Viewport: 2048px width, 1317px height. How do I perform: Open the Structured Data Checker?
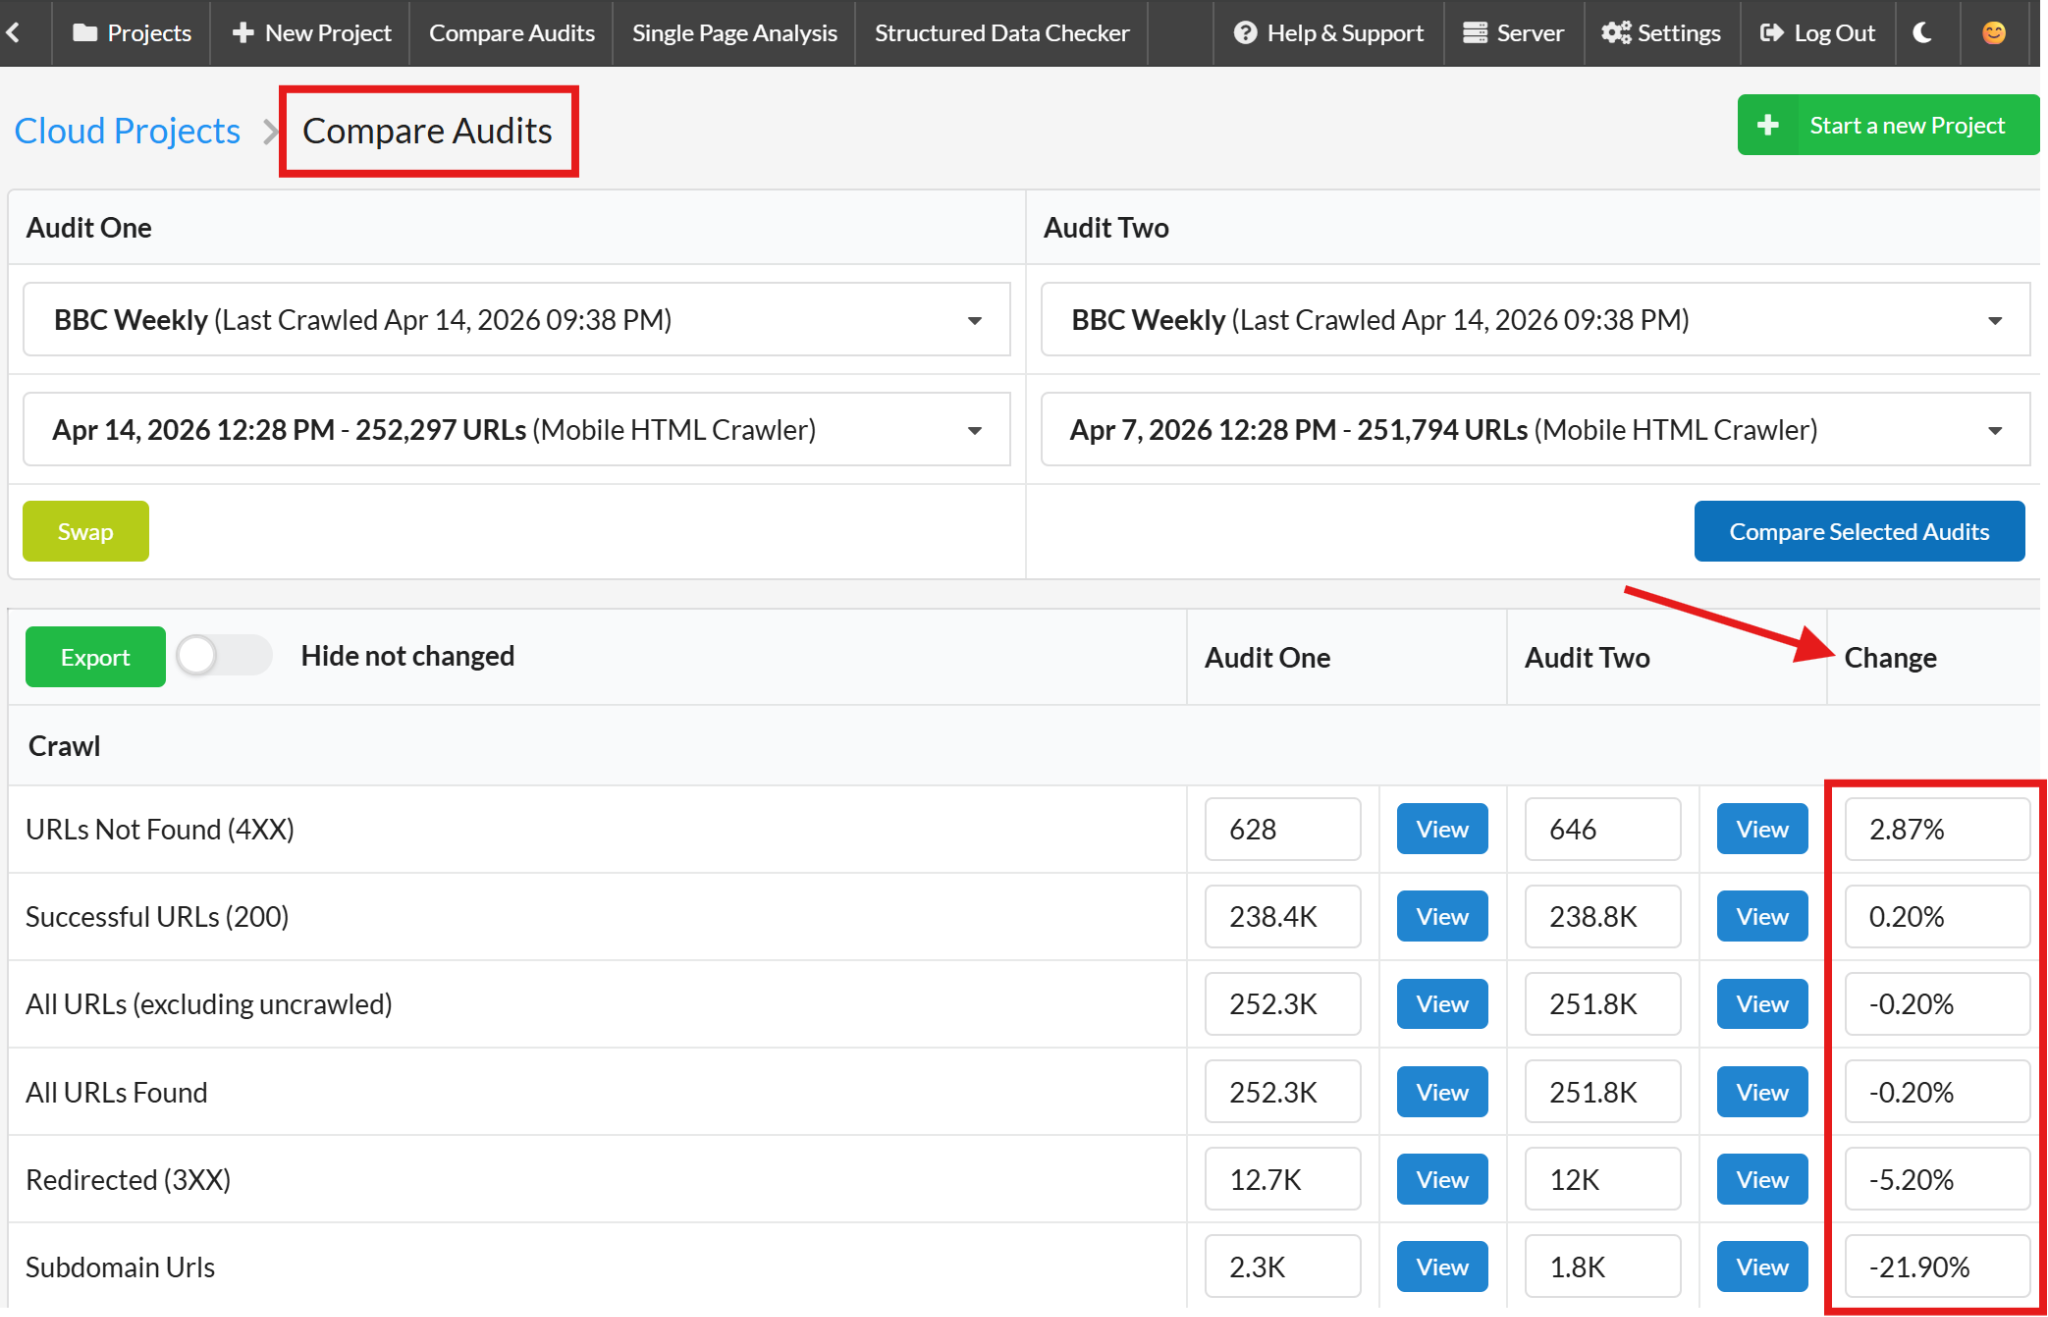click(1000, 32)
